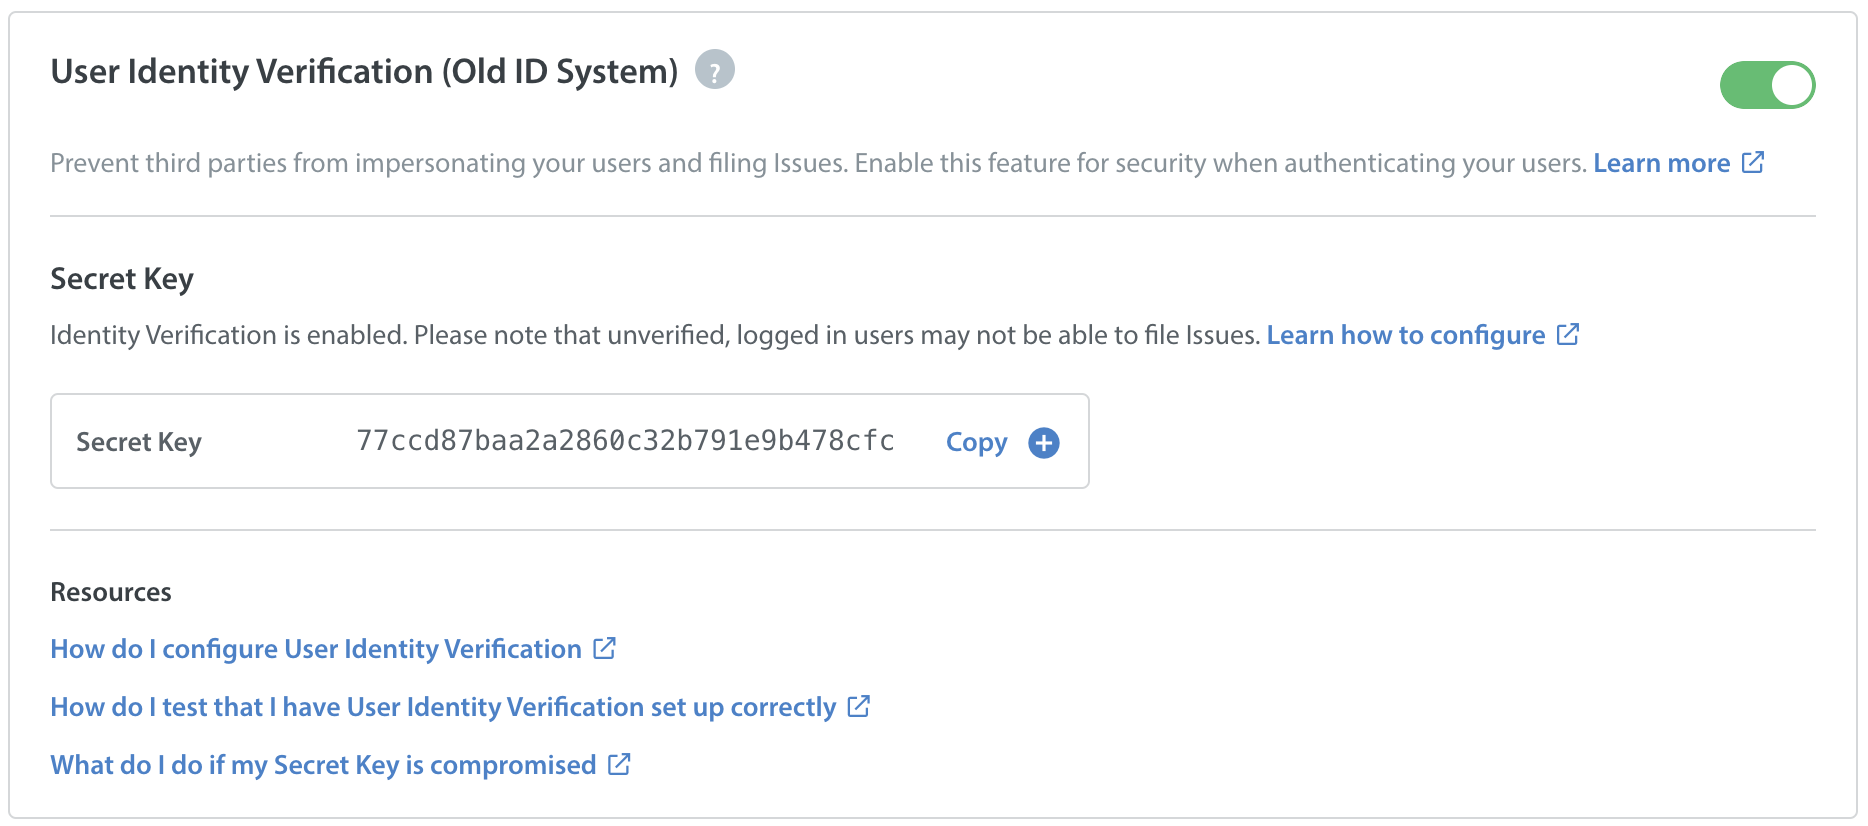Open How do I configure User Identity Verification

(316, 649)
